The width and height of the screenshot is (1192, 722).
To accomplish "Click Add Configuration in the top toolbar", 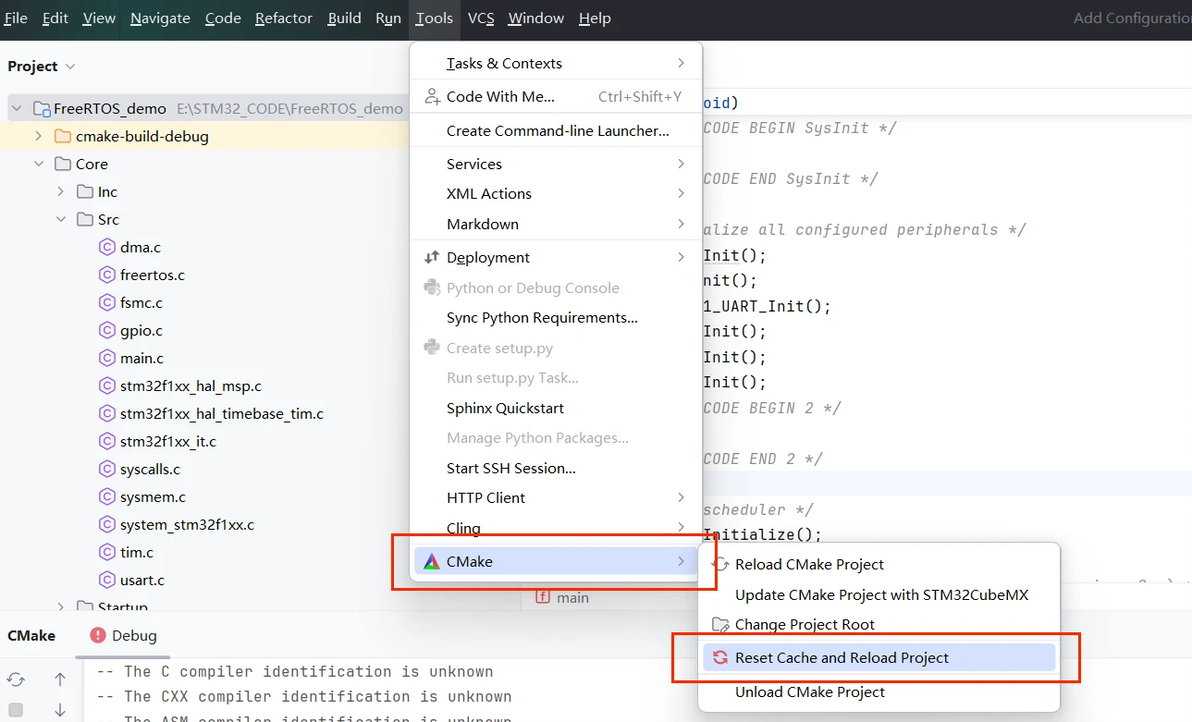I will click(1132, 18).
